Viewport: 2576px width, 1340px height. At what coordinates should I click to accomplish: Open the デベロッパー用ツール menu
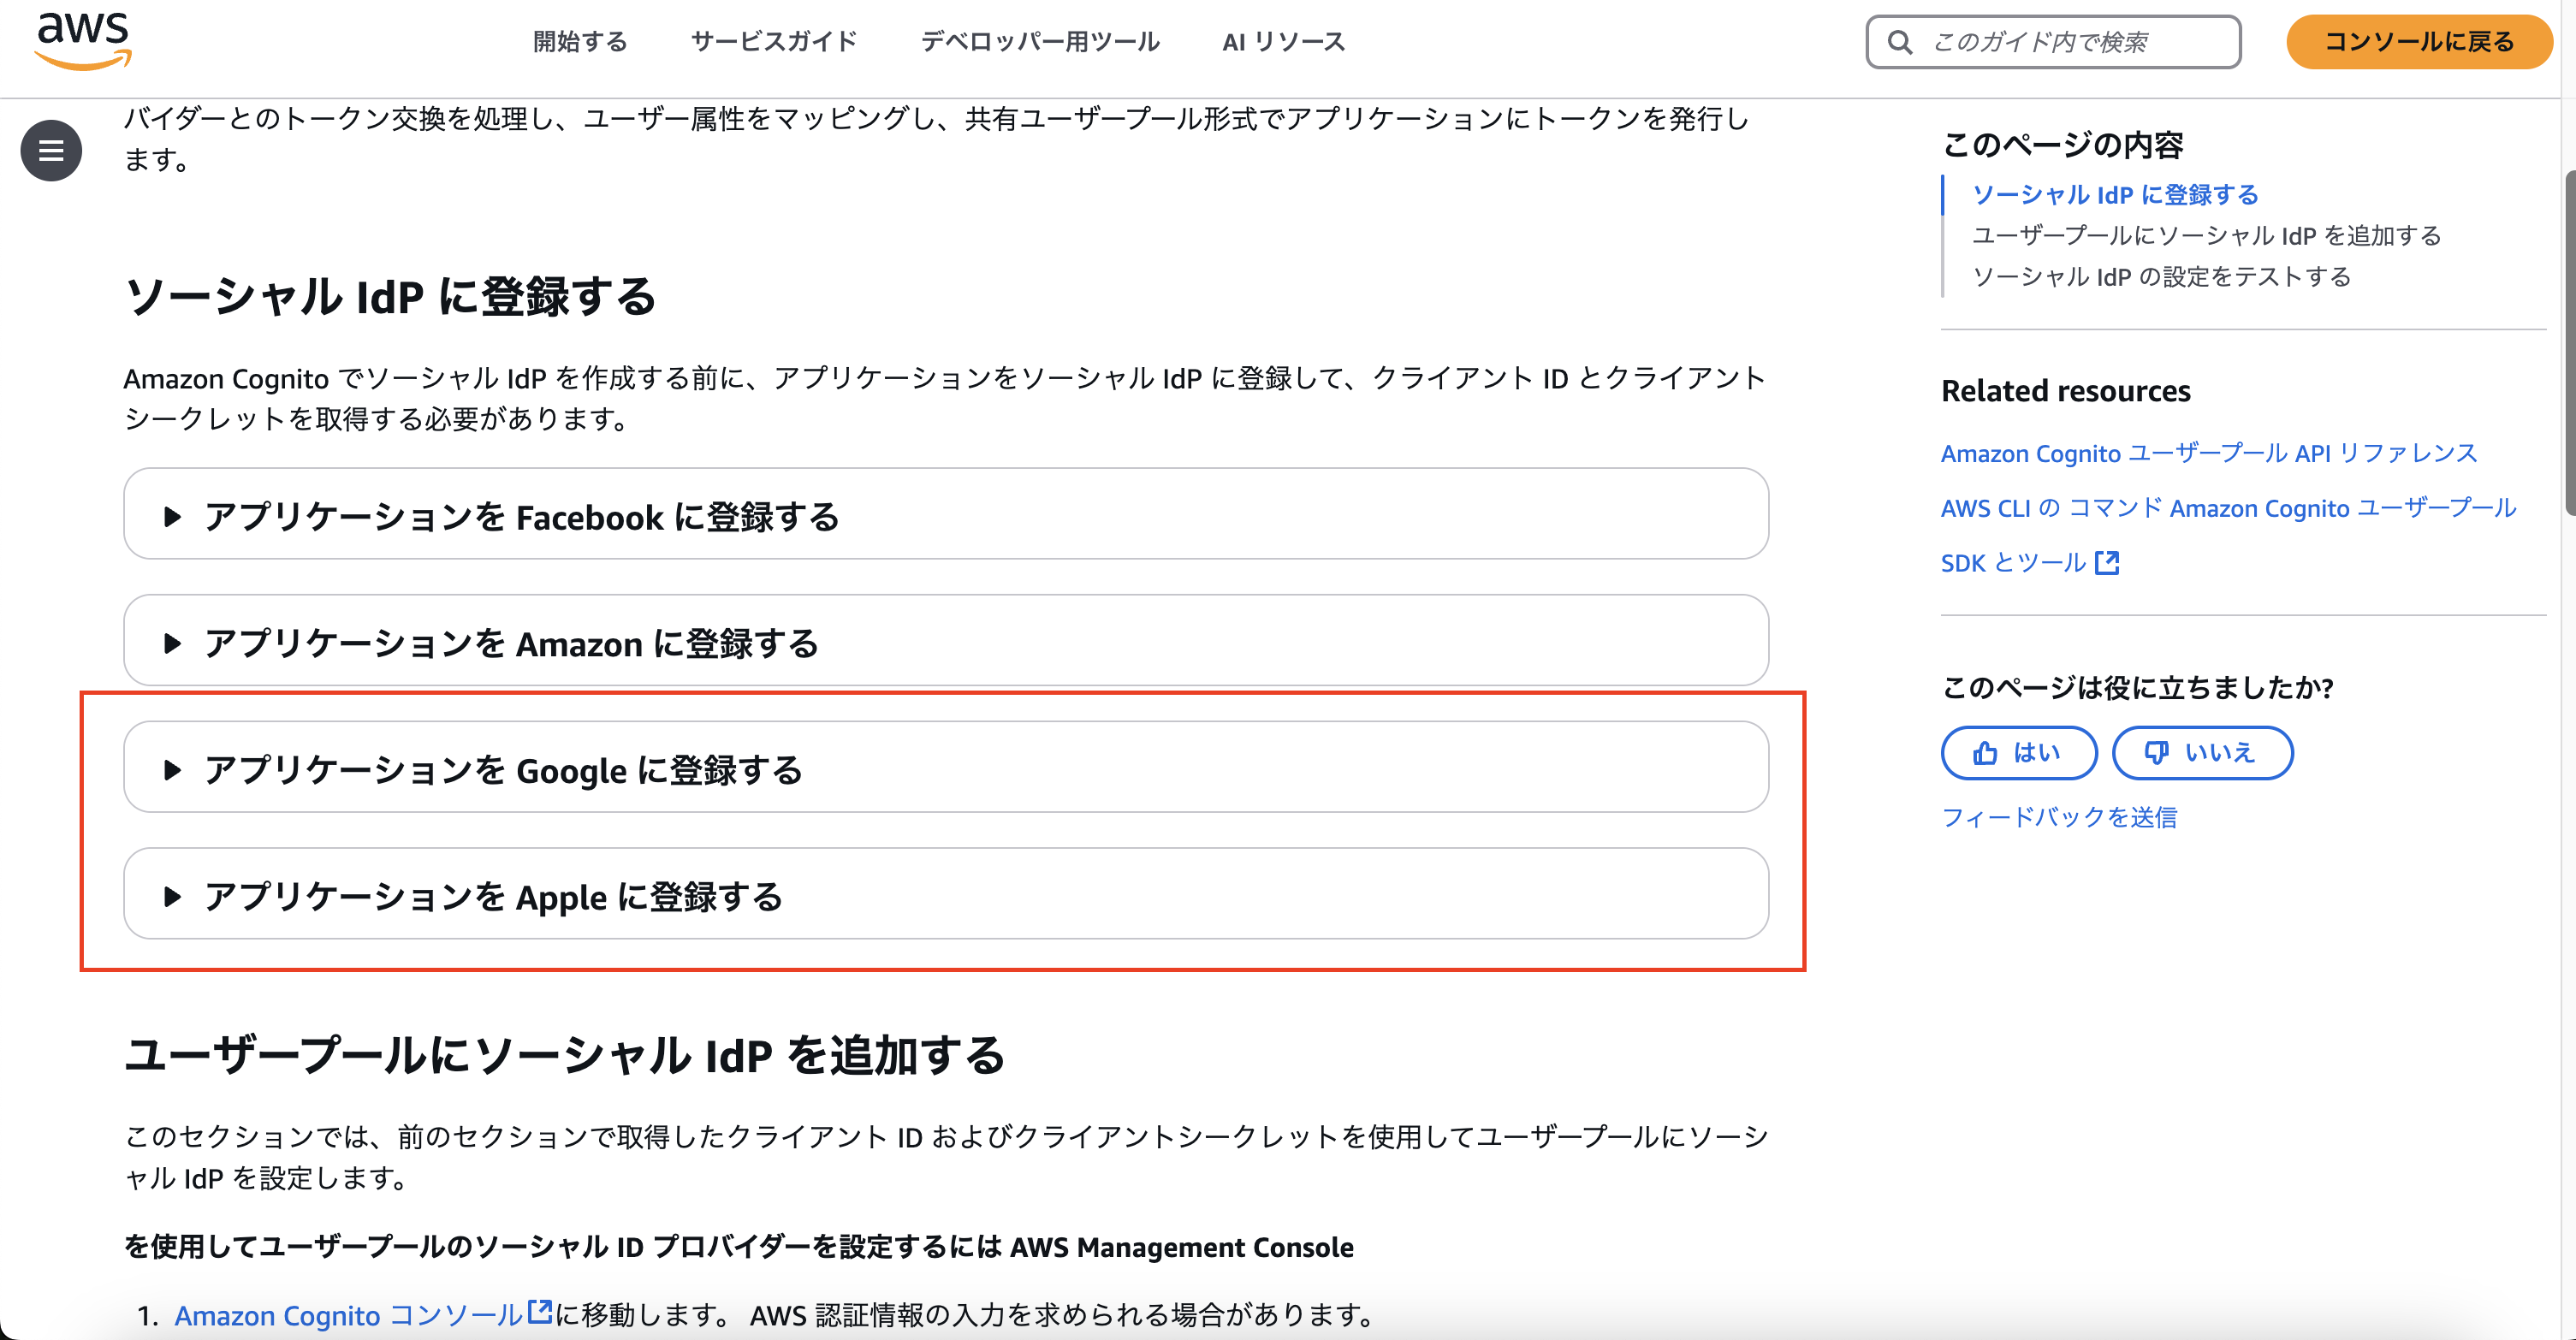(1040, 42)
